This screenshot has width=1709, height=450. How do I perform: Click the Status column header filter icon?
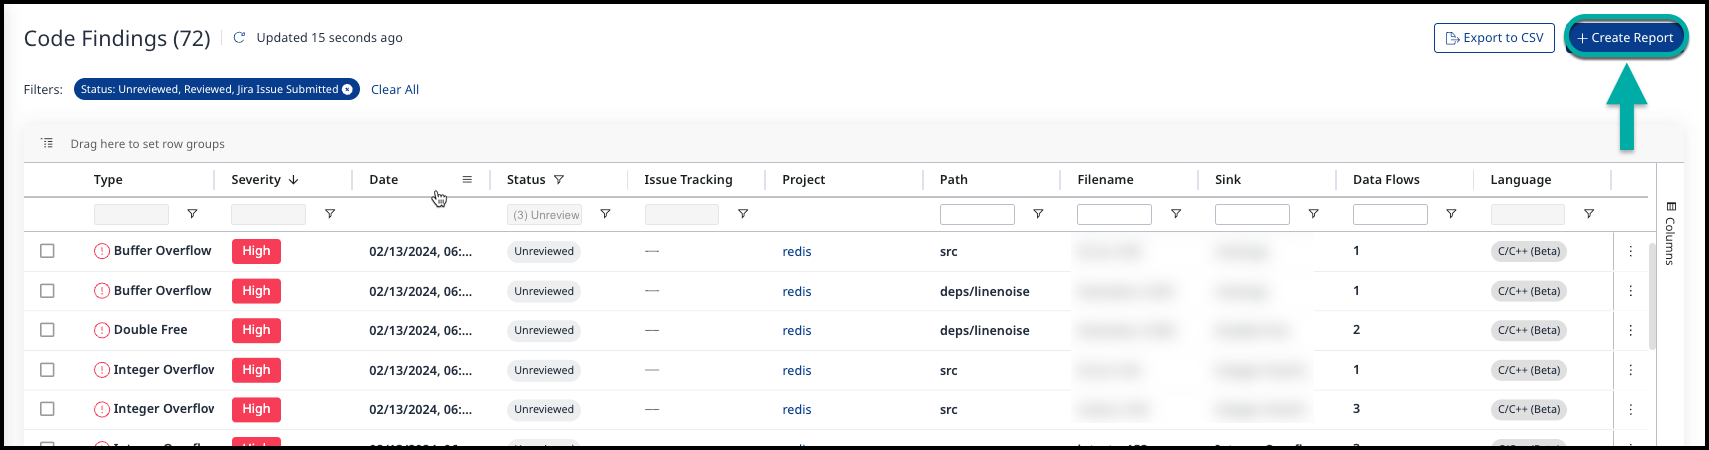point(559,180)
